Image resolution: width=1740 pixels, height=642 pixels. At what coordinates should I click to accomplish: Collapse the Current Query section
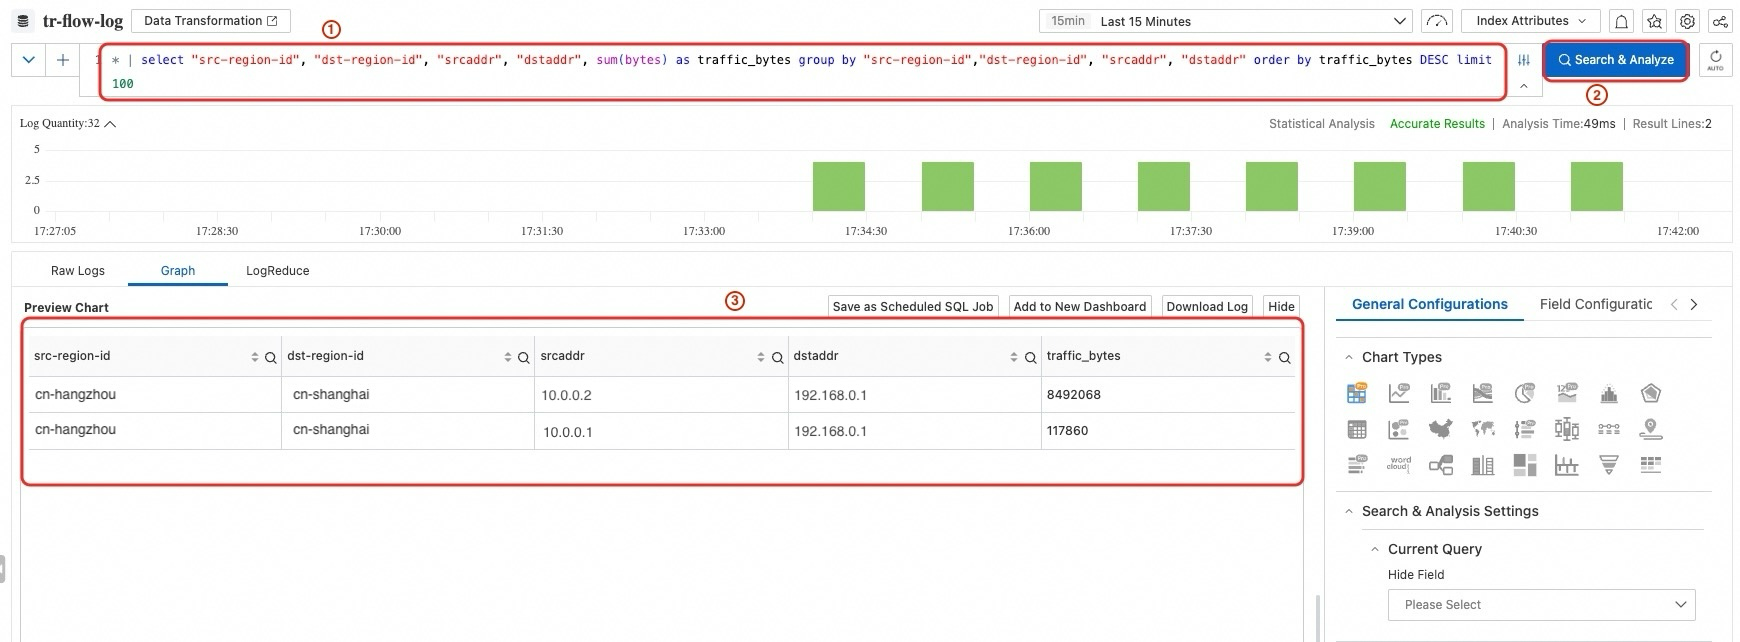click(1375, 549)
